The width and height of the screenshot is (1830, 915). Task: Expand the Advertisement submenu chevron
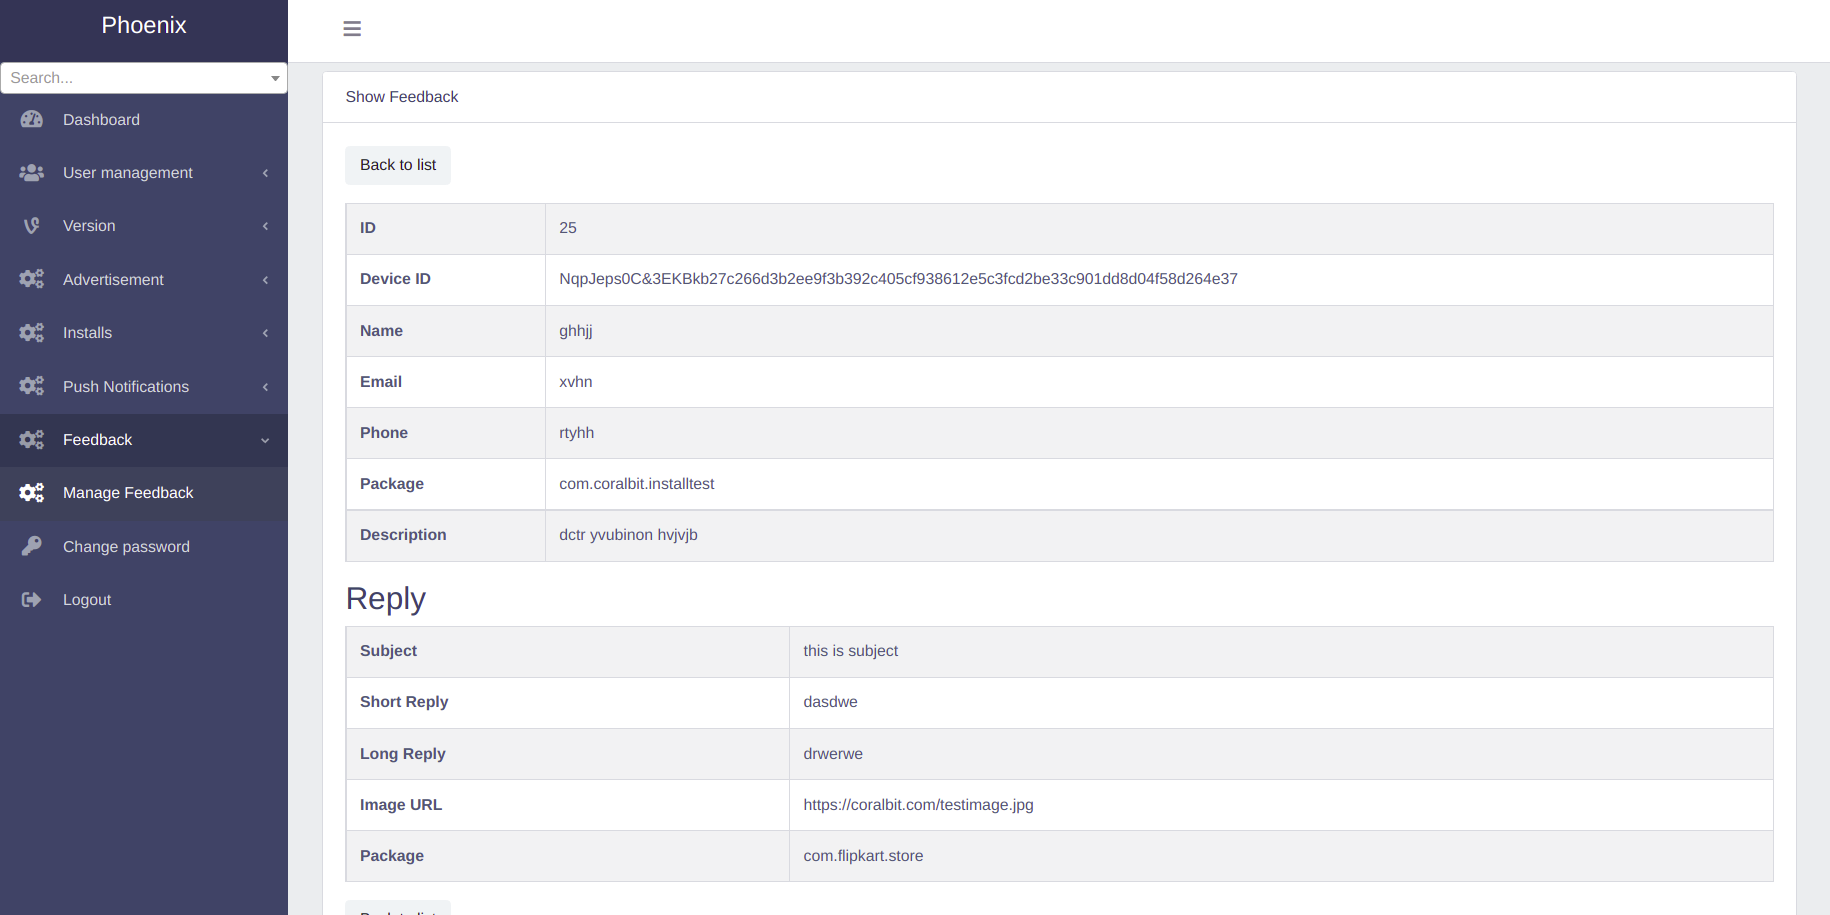pyautogui.click(x=265, y=280)
